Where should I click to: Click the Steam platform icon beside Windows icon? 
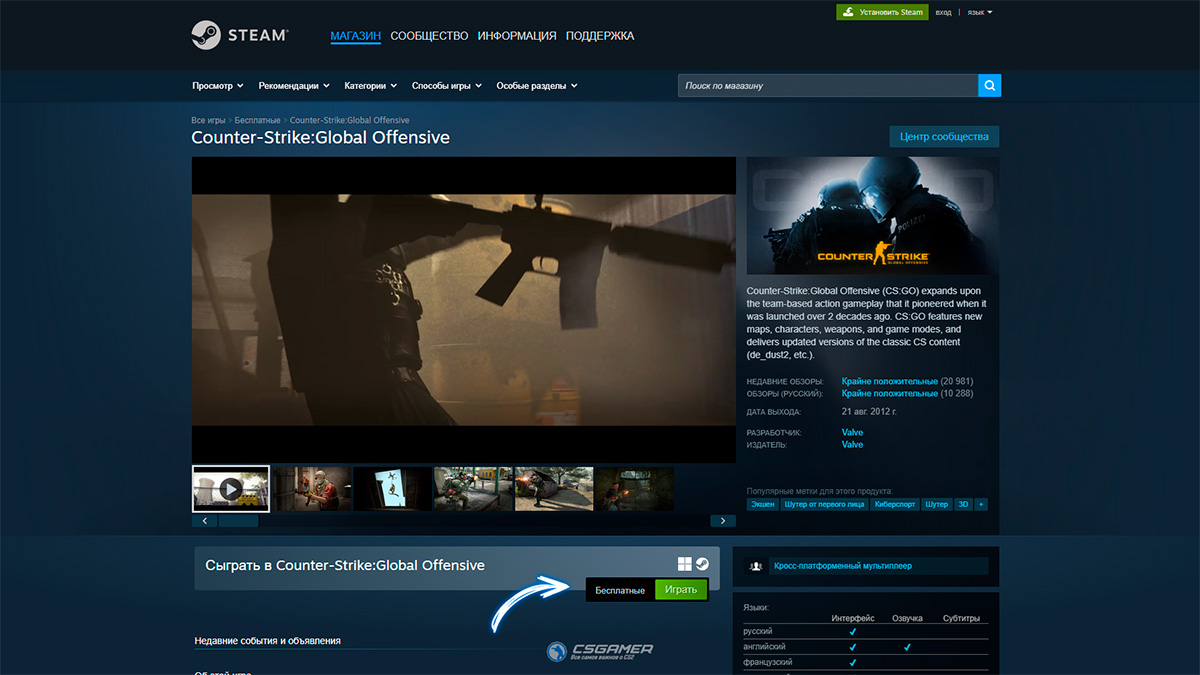pyautogui.click(x=702, y=564)
